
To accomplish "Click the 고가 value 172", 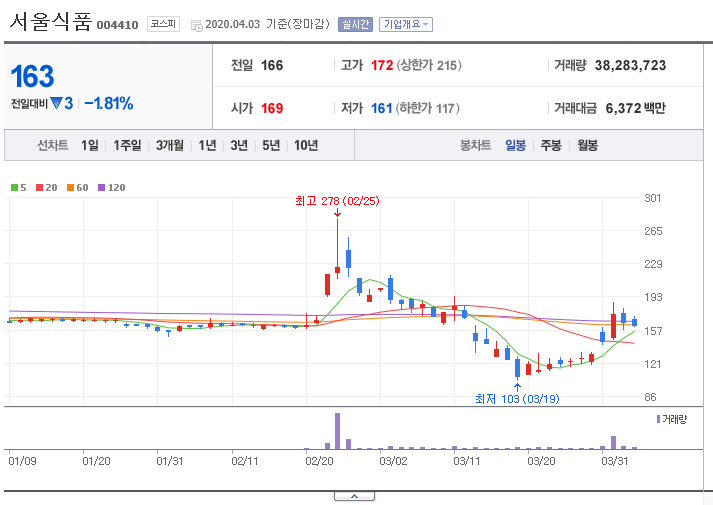I will (x=382, y=65).
